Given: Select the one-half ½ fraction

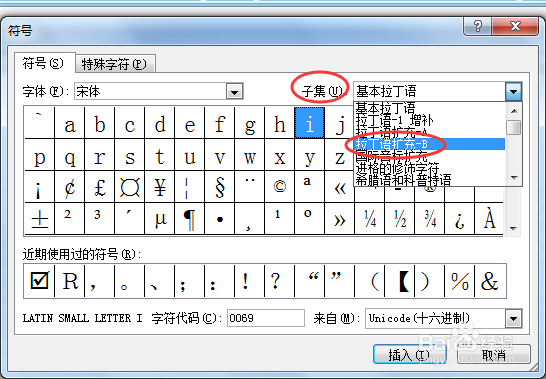Looking at the screenshot, I should pyautogui.click(x=400, y=219).
